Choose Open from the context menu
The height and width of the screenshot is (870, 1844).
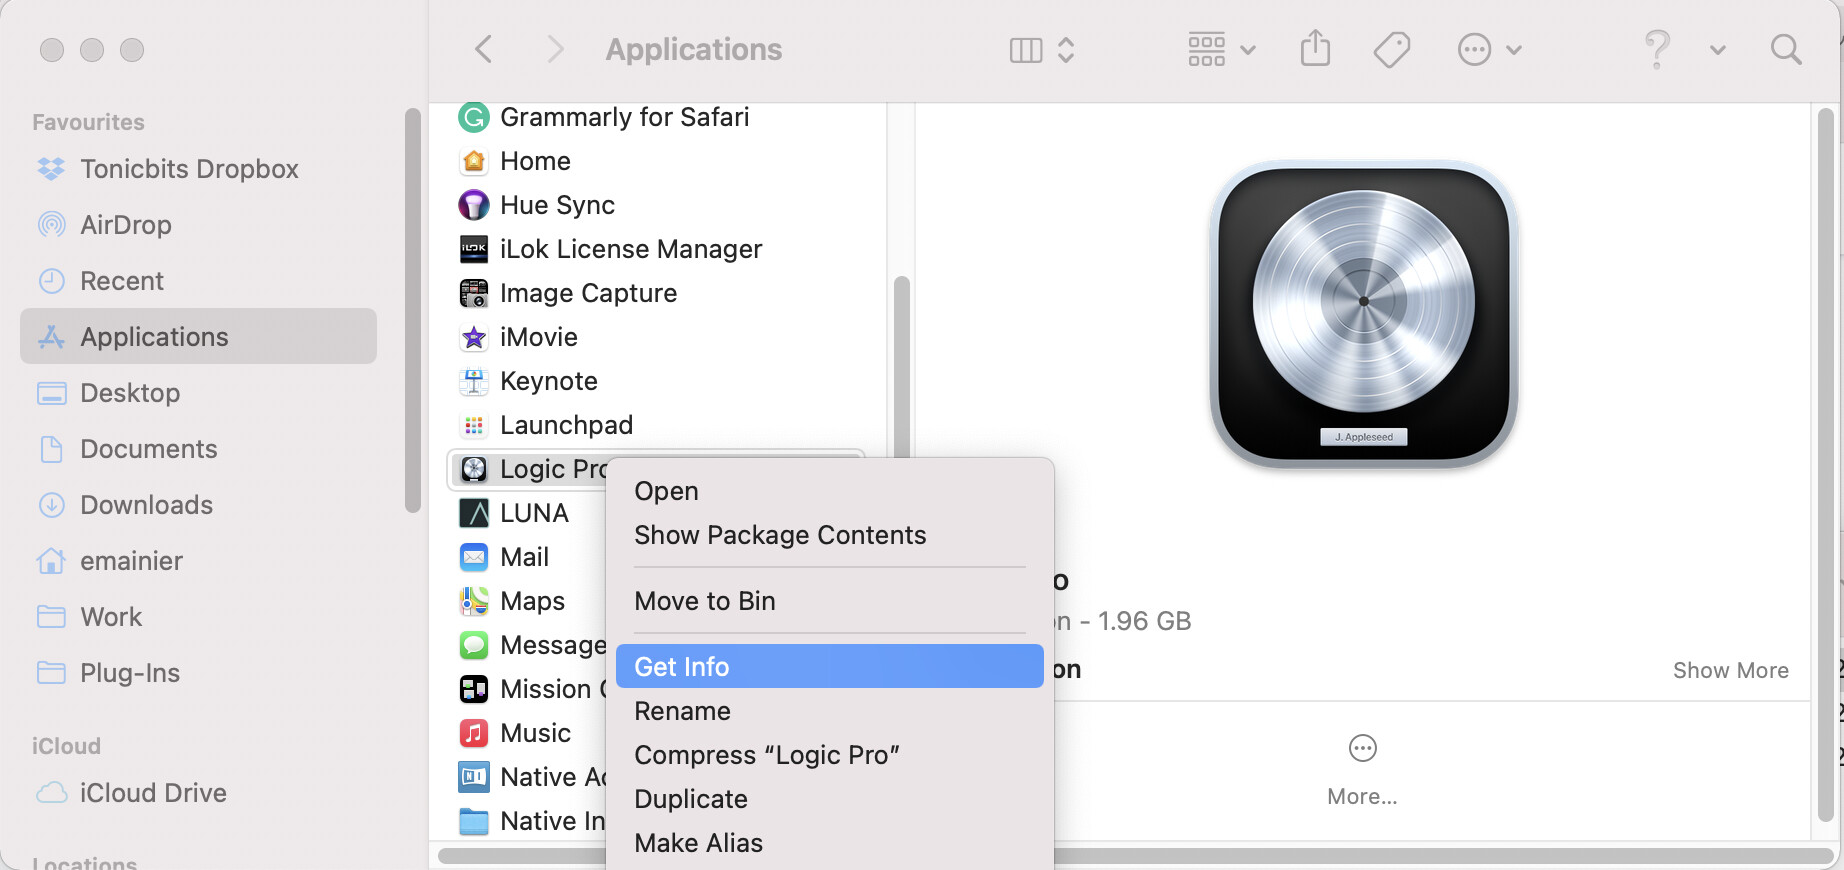point(830,491)
